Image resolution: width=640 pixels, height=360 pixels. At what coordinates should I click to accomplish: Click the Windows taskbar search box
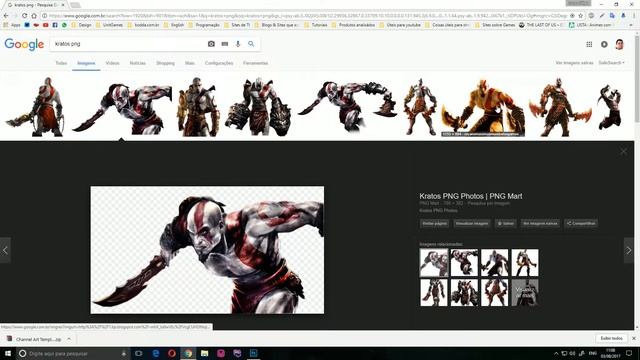point(73,353)
